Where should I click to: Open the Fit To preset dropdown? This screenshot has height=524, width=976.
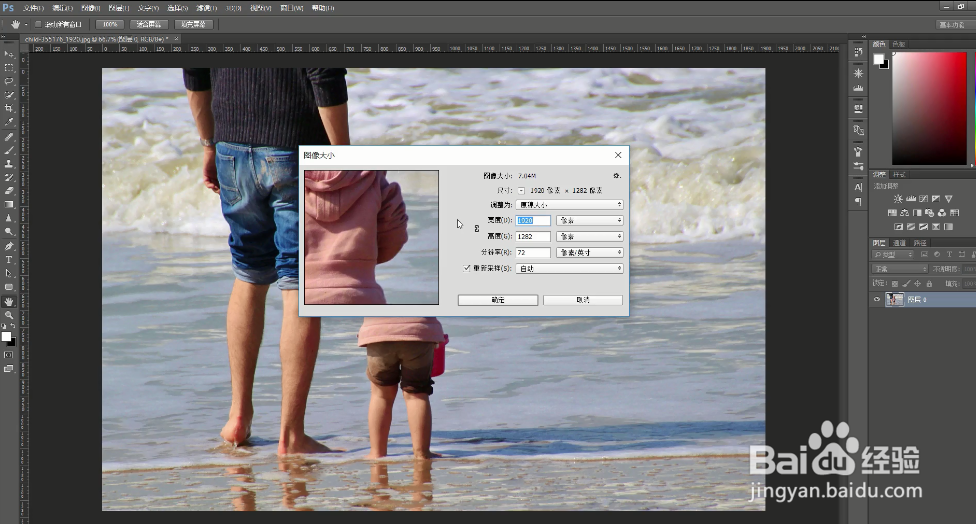click(x=569, y=205)
